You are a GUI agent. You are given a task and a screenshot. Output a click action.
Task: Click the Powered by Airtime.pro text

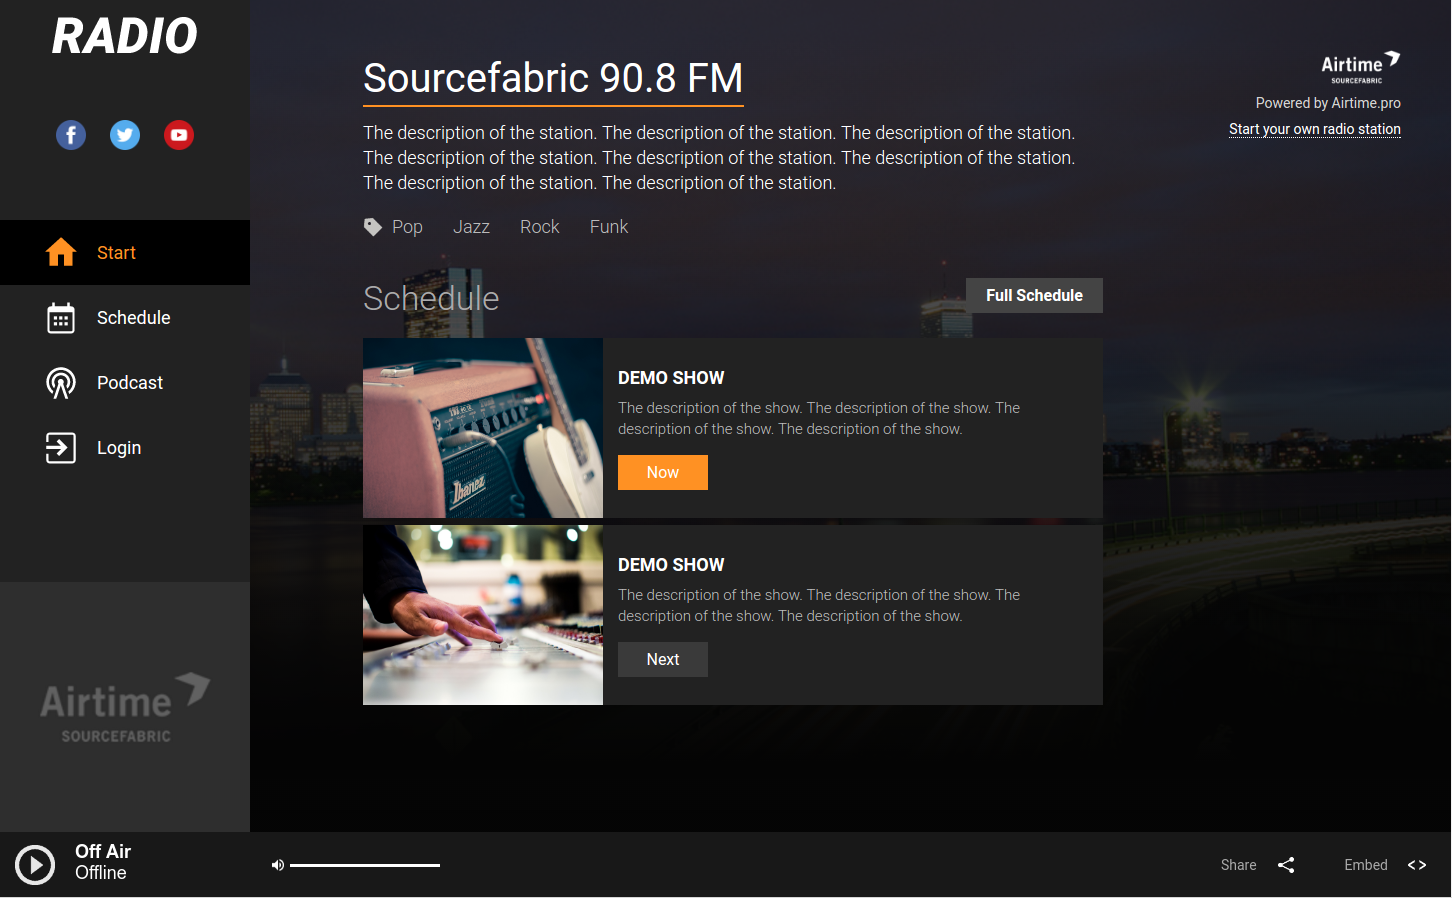(x=1328, y=103)
